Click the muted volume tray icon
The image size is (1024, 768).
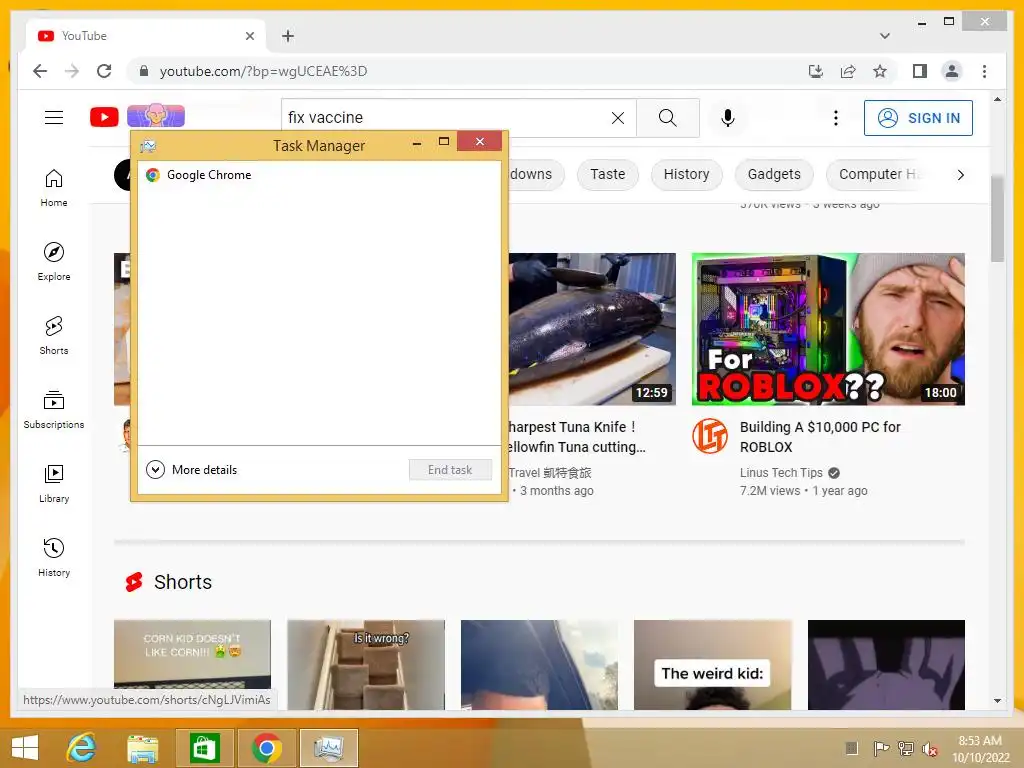click(x=930, y=748)
